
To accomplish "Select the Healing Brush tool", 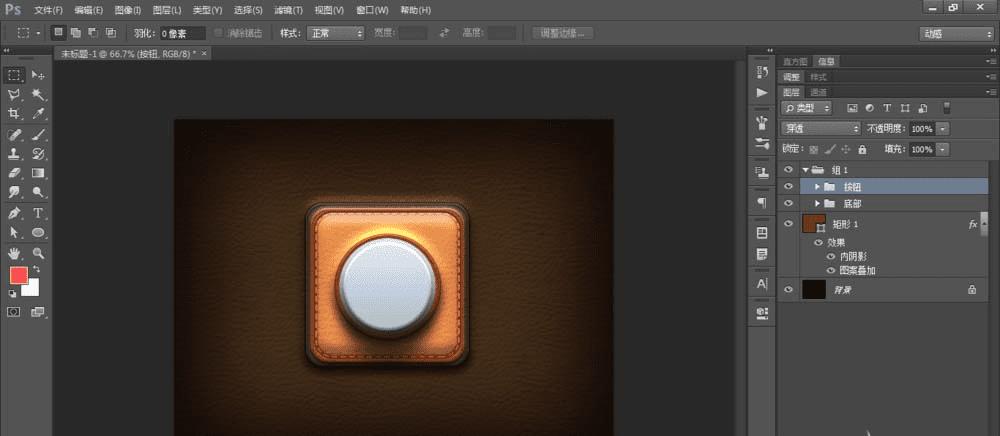I will [14, 134].
